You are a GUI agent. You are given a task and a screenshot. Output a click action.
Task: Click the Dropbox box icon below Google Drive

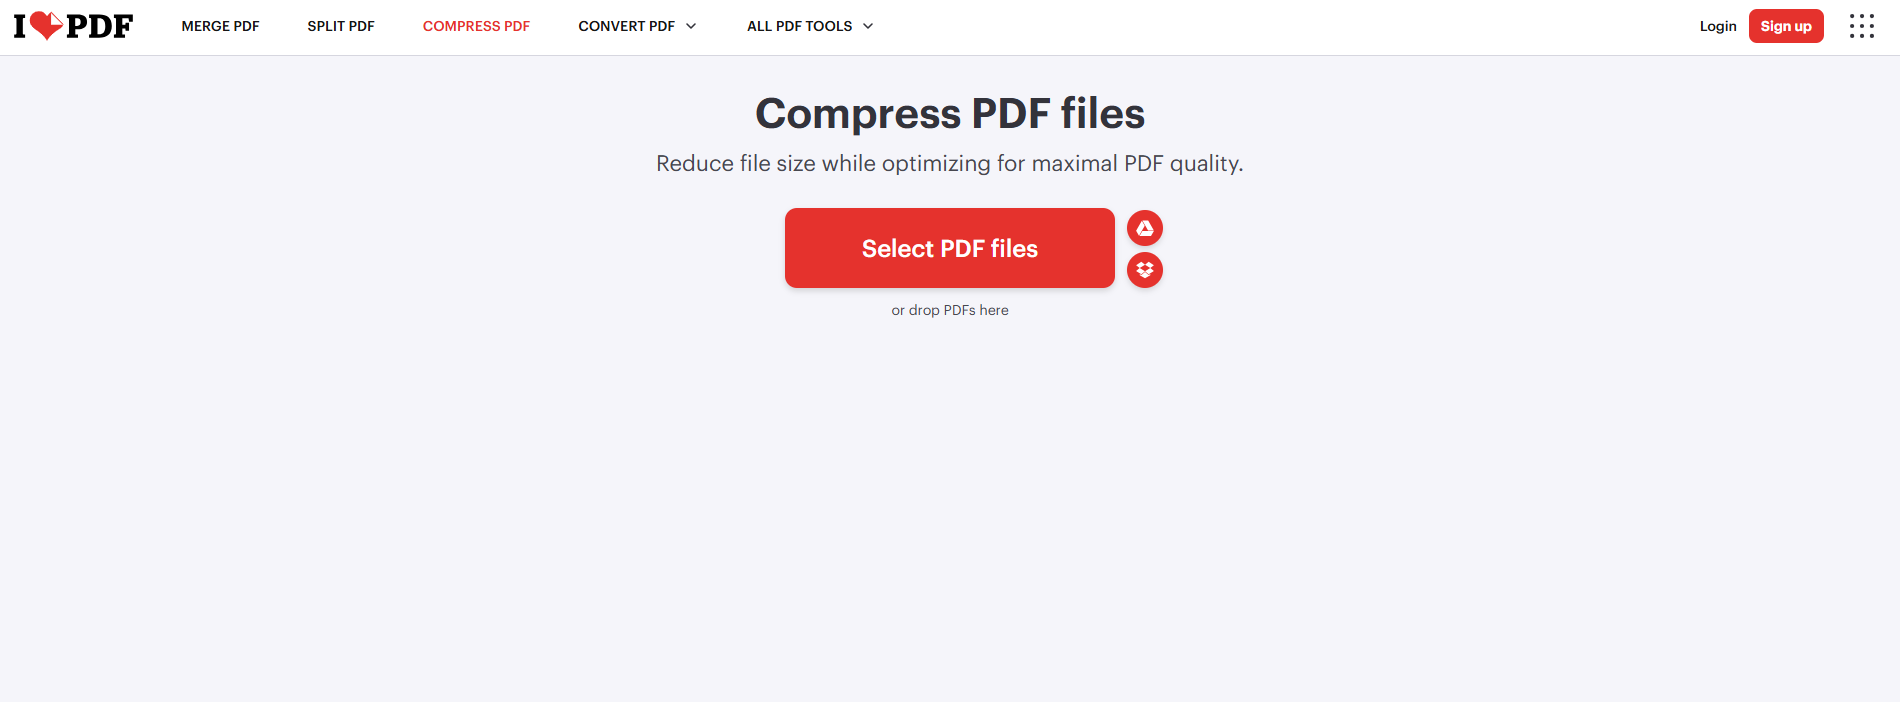(1145, 270)
